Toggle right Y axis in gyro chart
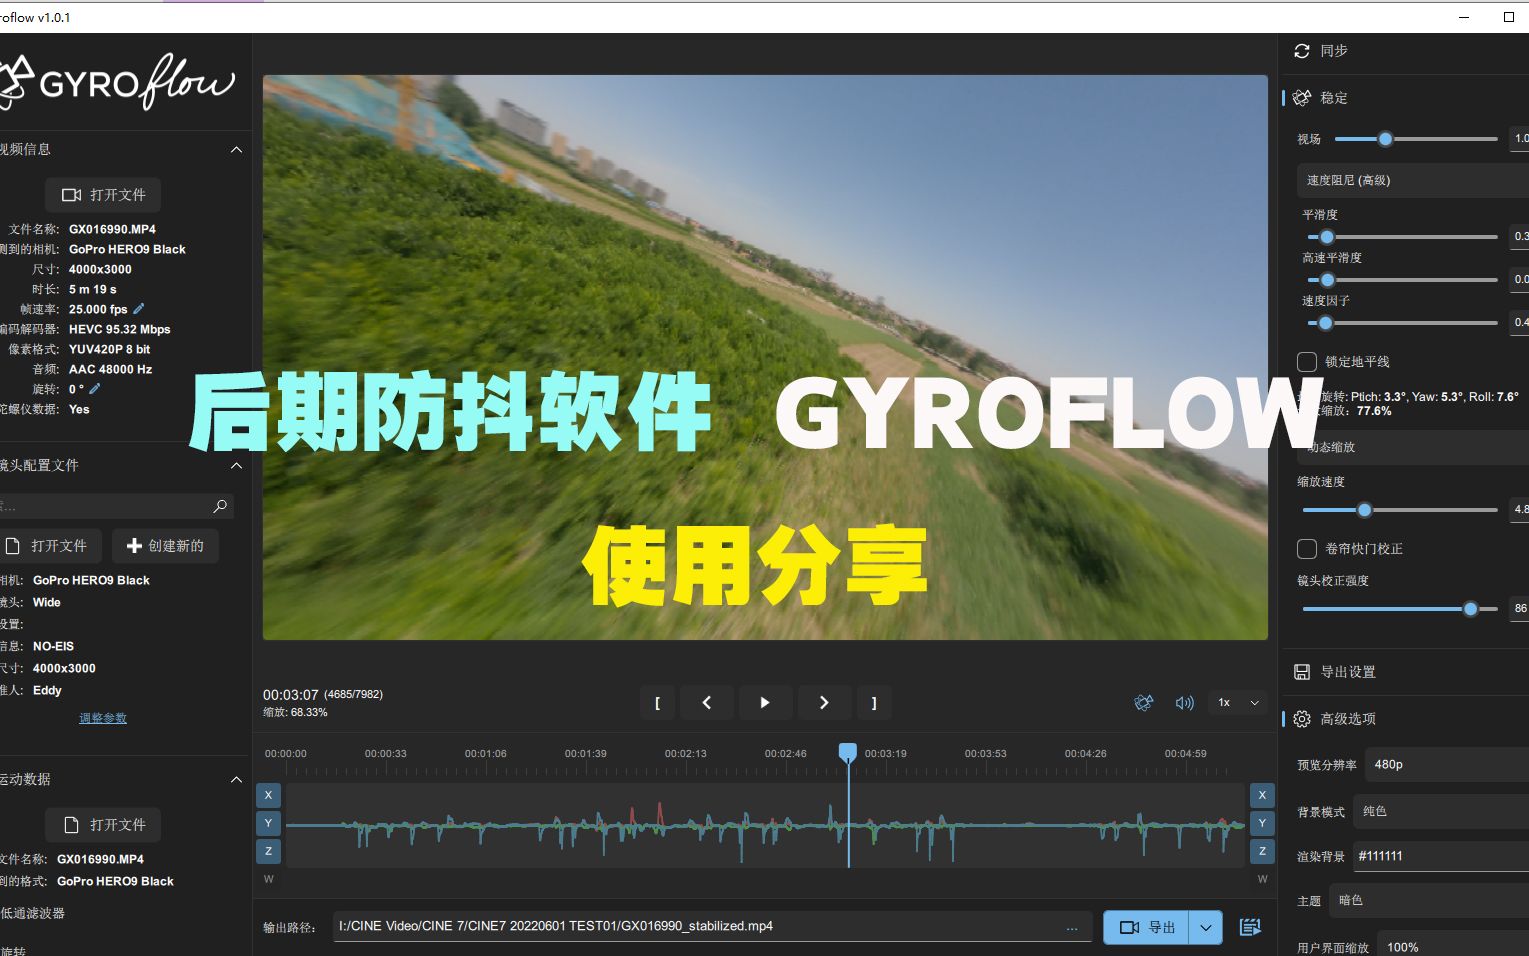The image size is (1529, 956). pos(1262,823)
